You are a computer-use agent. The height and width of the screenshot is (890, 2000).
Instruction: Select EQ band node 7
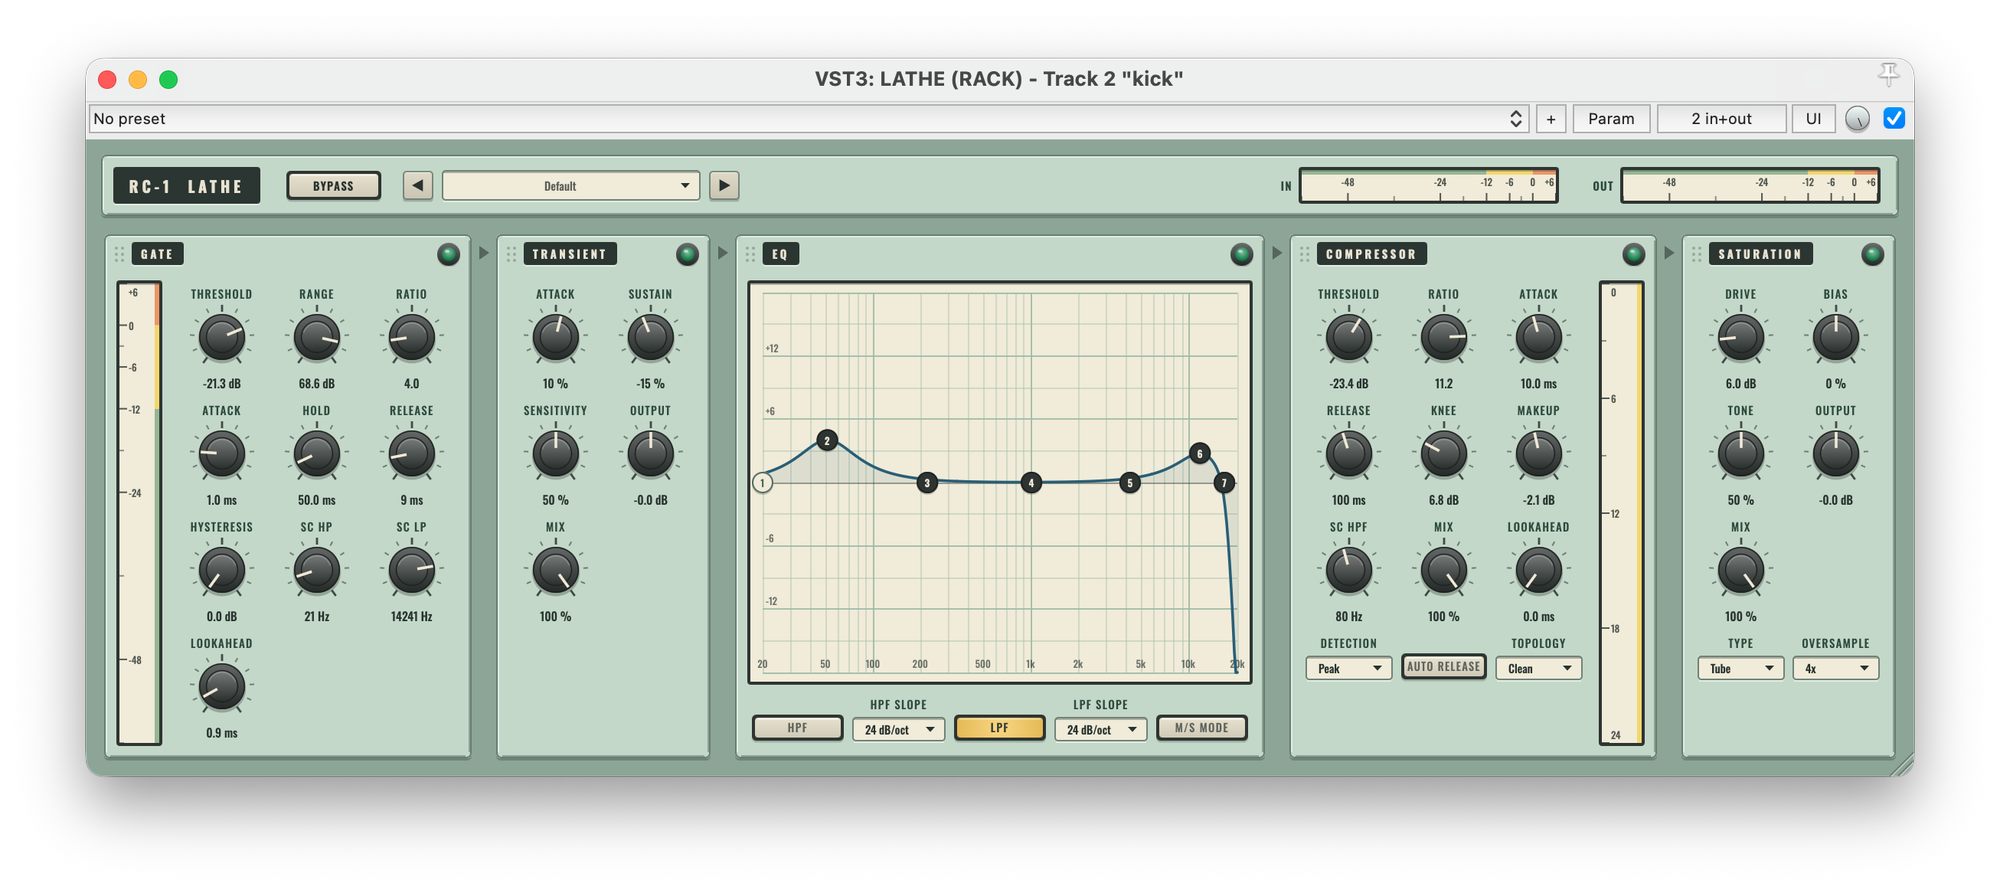(1224, 483)
